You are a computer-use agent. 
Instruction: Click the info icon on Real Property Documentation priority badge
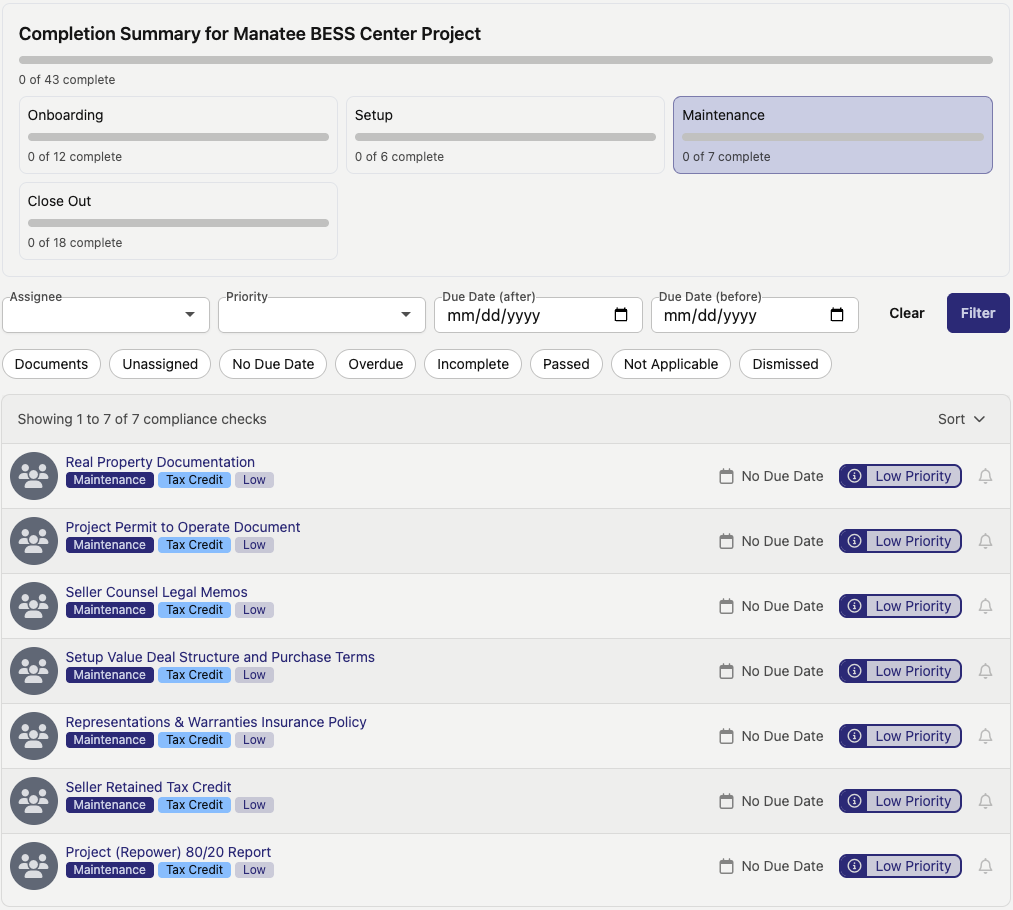coord(854,476)
